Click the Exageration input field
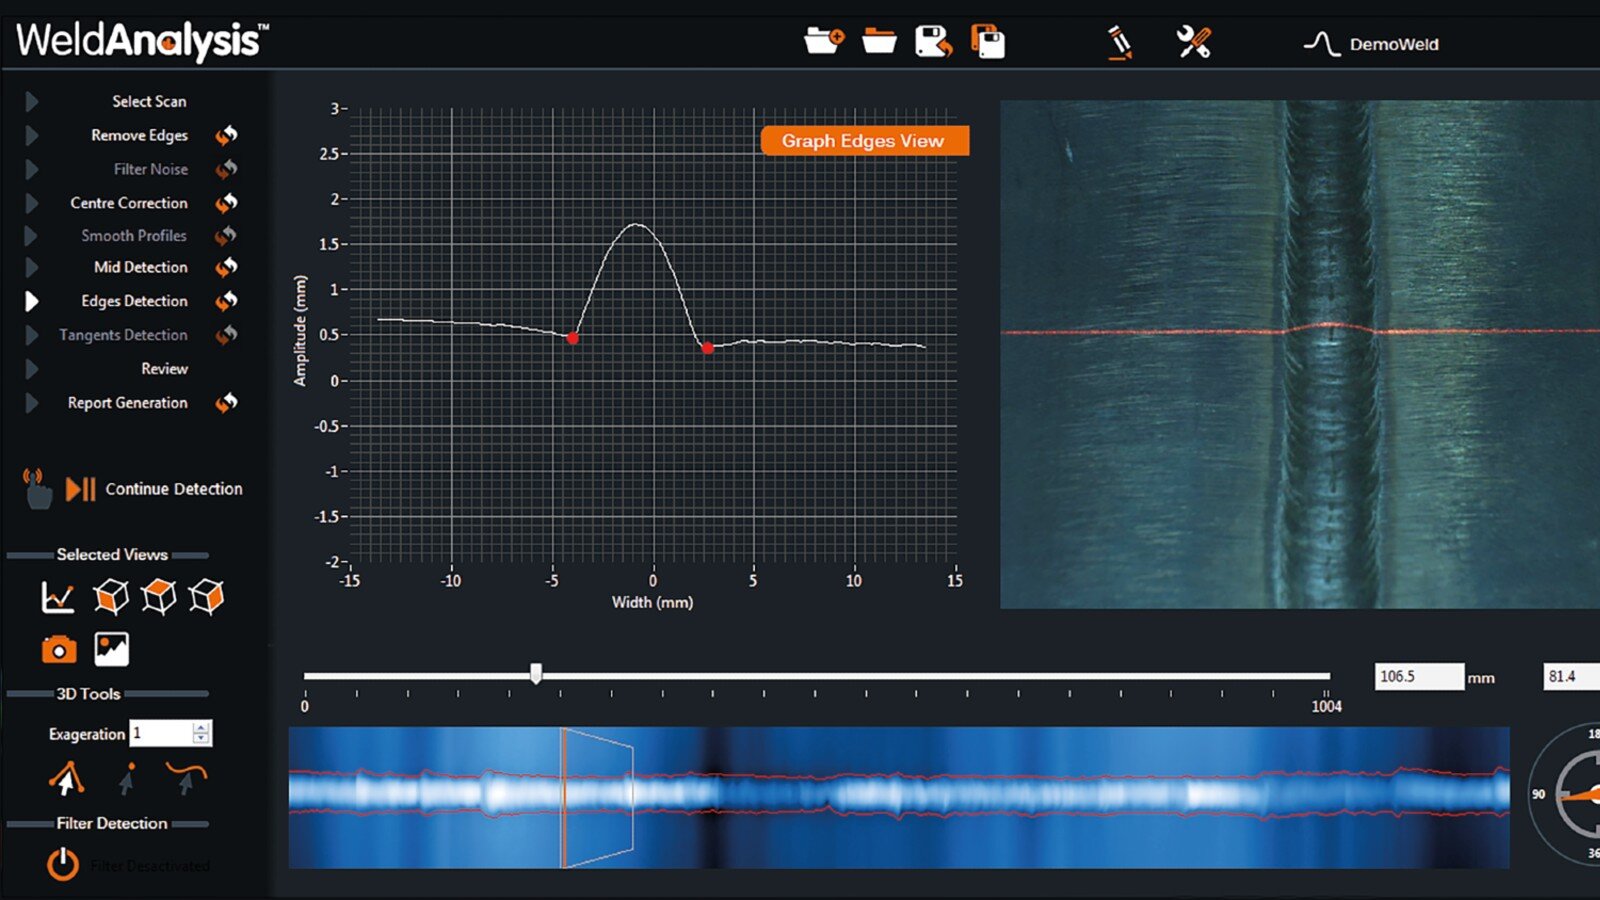The height and width of the screenshot is (900, 1600). [161, 734]
